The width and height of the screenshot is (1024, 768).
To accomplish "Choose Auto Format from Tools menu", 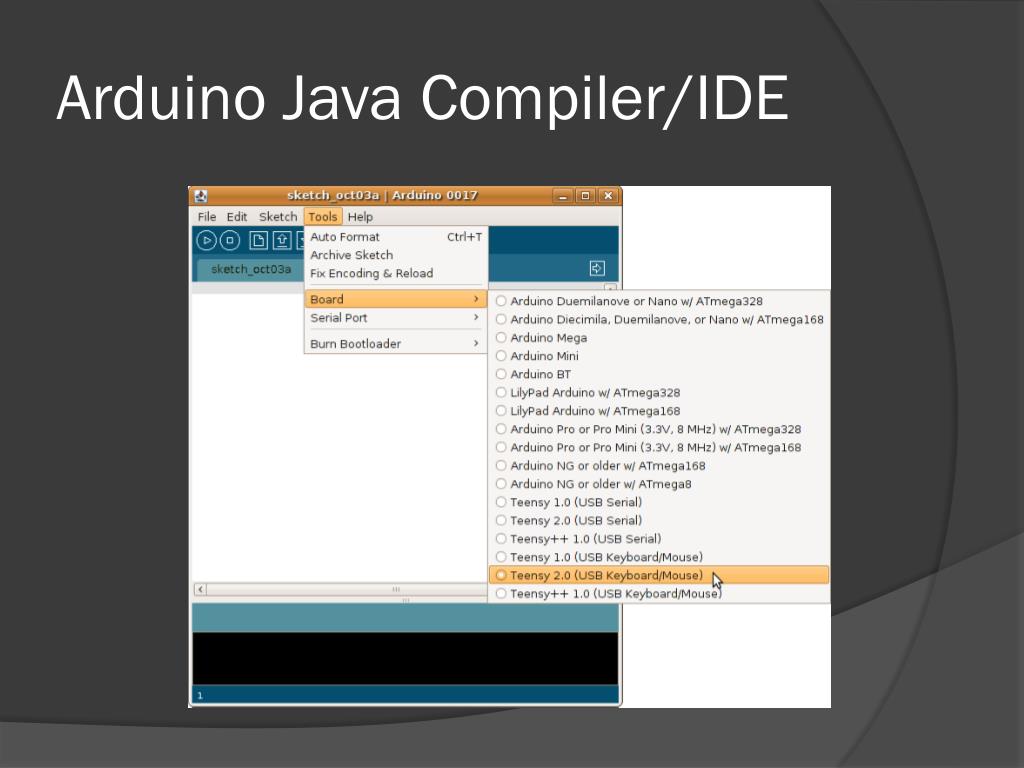I will (396, 237).
